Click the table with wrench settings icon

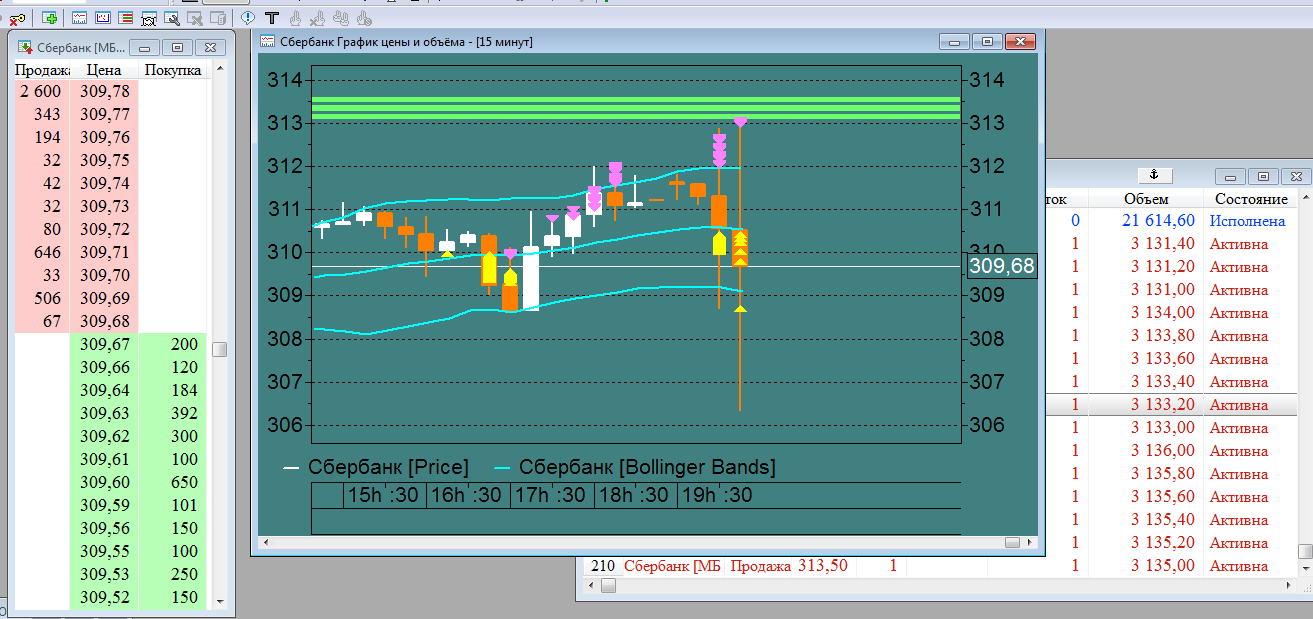click(172, 18)
